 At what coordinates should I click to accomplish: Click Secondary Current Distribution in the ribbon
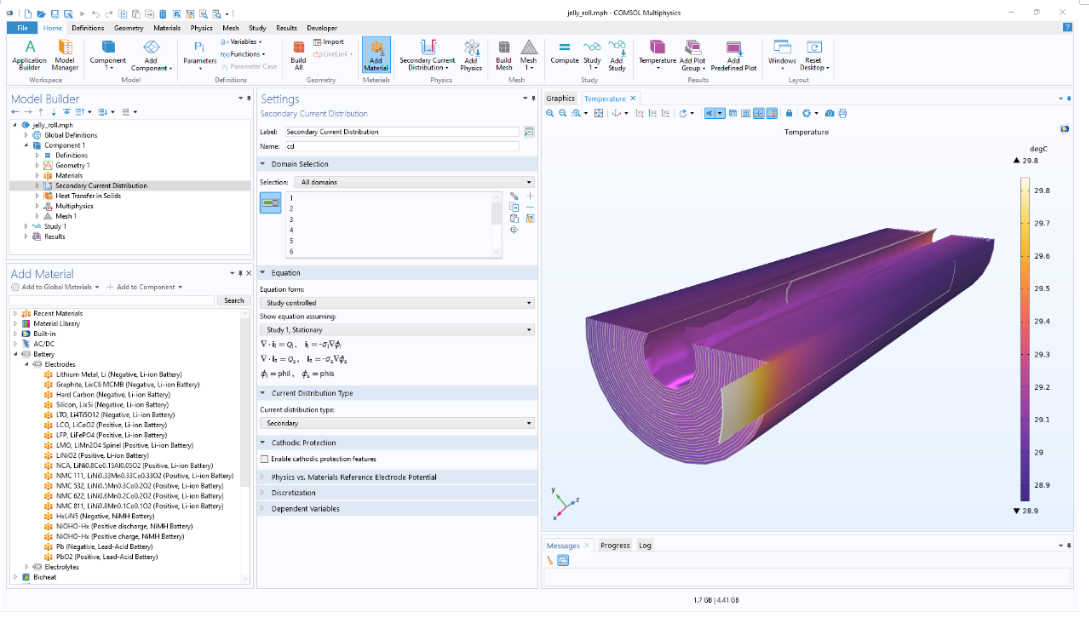[x=427, y=55]
